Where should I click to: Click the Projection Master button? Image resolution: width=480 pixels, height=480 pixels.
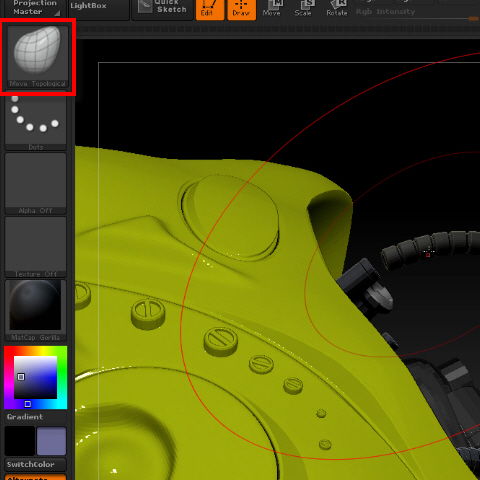coord(34,8)
